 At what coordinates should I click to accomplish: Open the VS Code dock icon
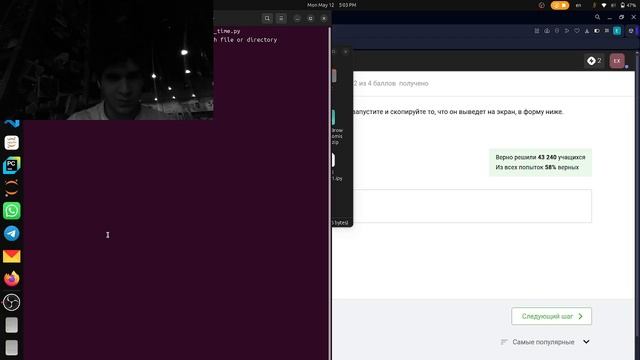point(11,123)
